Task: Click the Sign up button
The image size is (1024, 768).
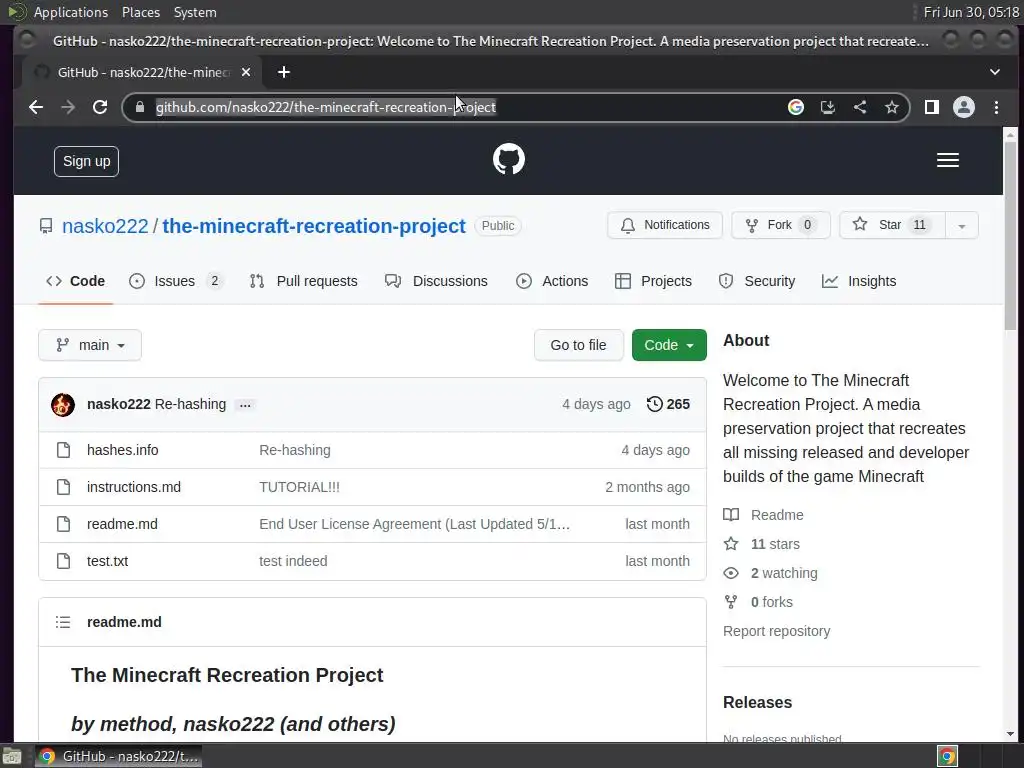Action: [86, 161]
